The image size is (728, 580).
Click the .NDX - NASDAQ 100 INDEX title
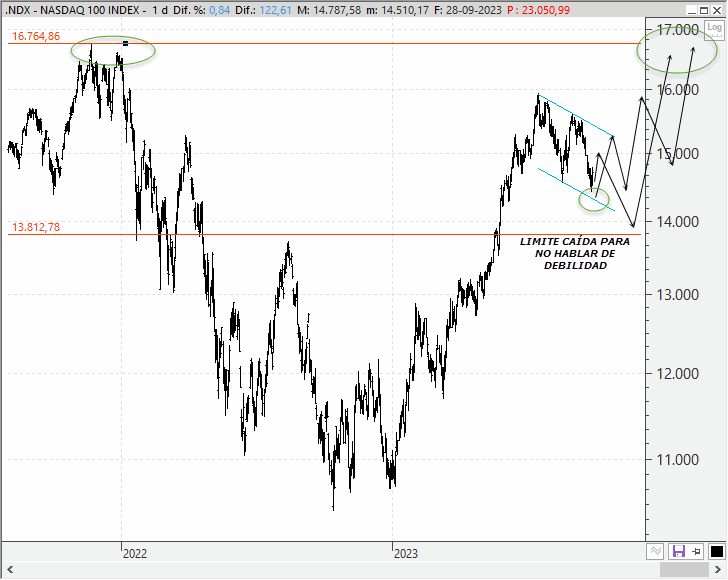point(72,10)
